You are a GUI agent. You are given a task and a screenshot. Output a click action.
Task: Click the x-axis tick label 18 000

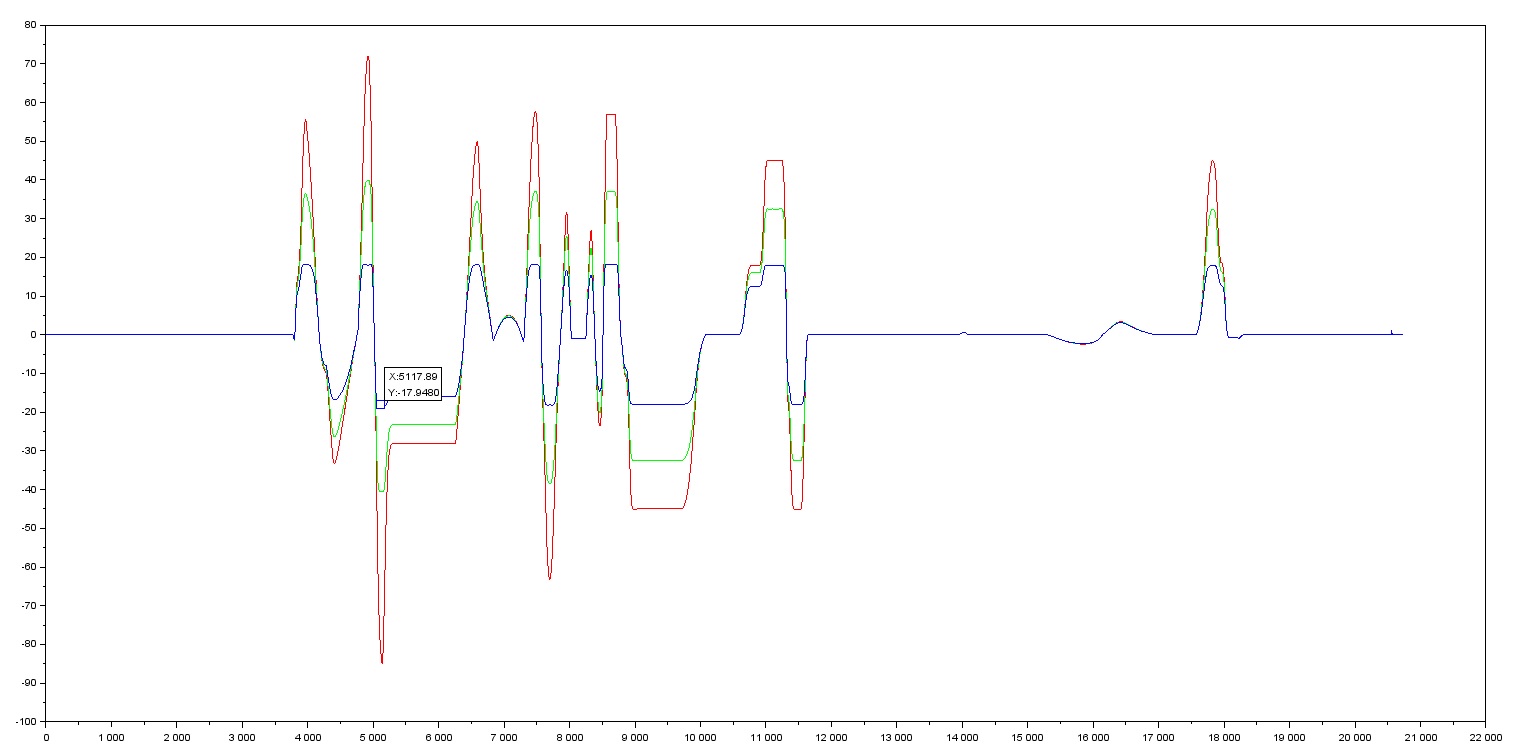click(1224, 736)
